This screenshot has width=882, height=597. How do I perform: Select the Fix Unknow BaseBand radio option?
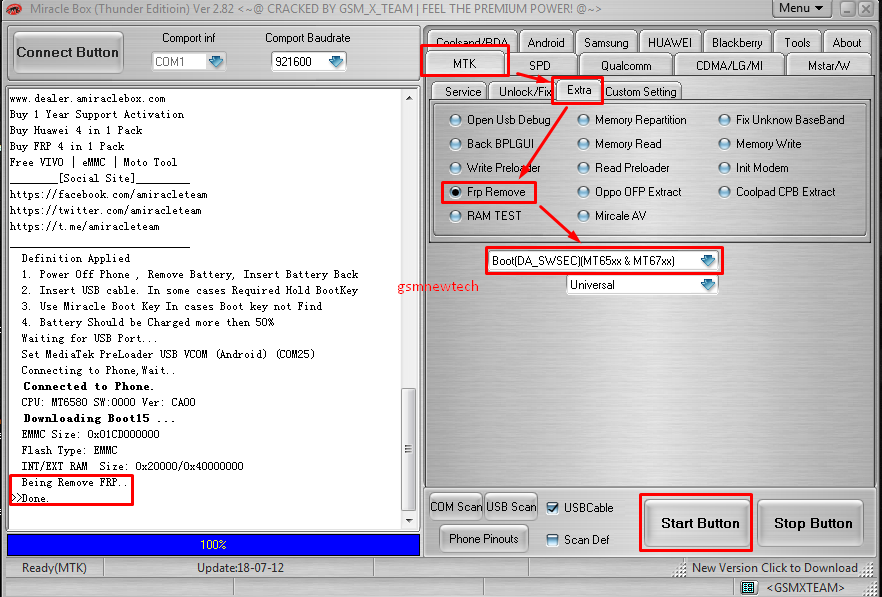(724, 120)
